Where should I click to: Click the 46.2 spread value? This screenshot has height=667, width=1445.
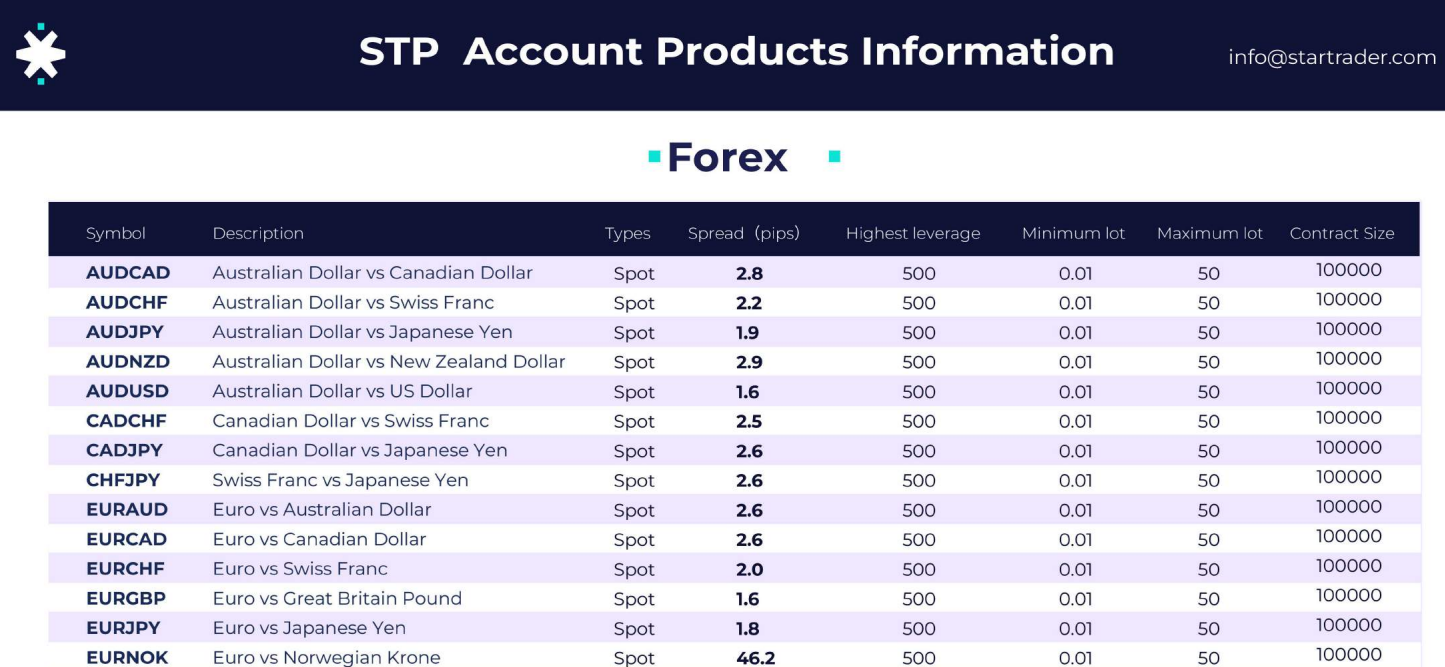point(755,658)
